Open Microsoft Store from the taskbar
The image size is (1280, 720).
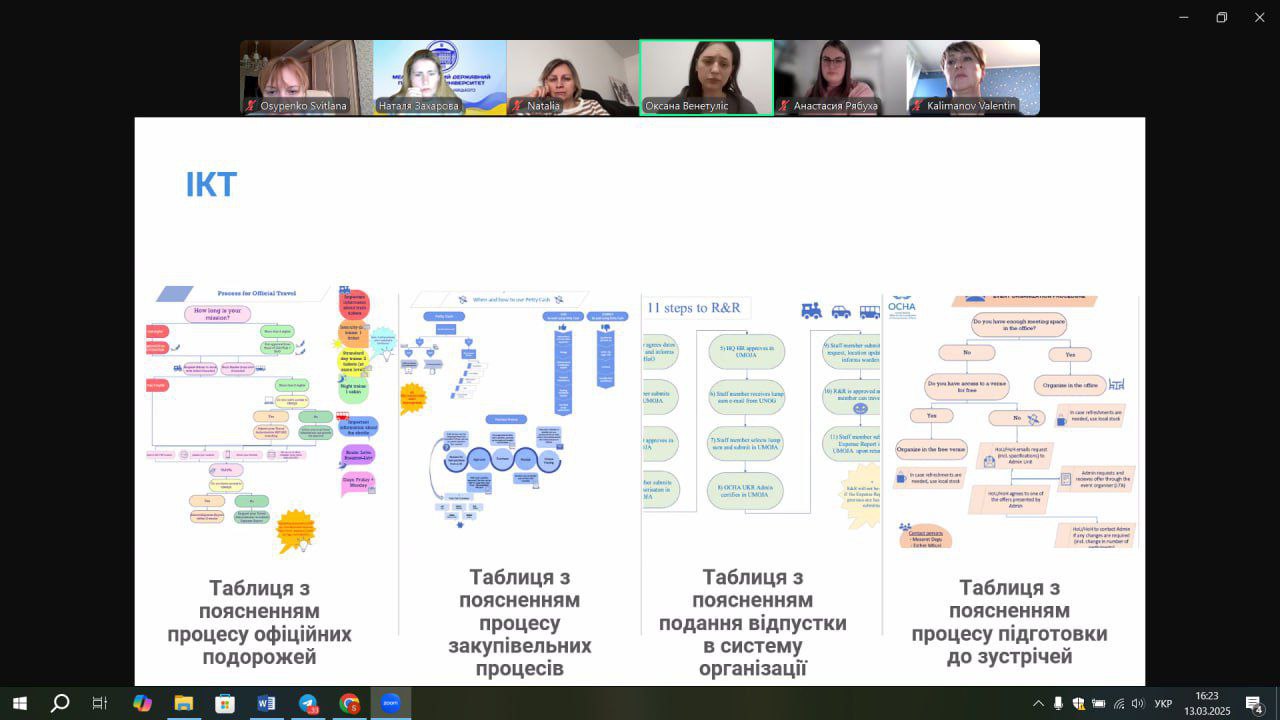tap(225, 703)
